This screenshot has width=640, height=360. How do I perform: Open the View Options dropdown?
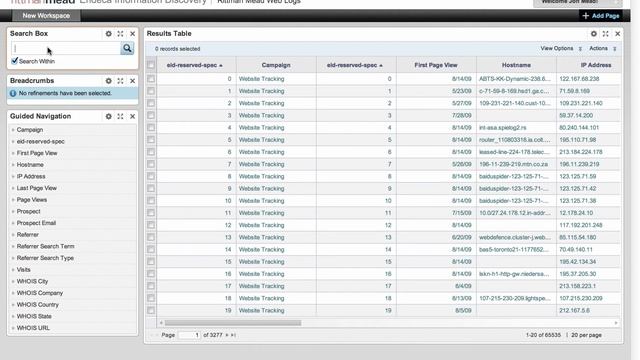tap(561, 49)
